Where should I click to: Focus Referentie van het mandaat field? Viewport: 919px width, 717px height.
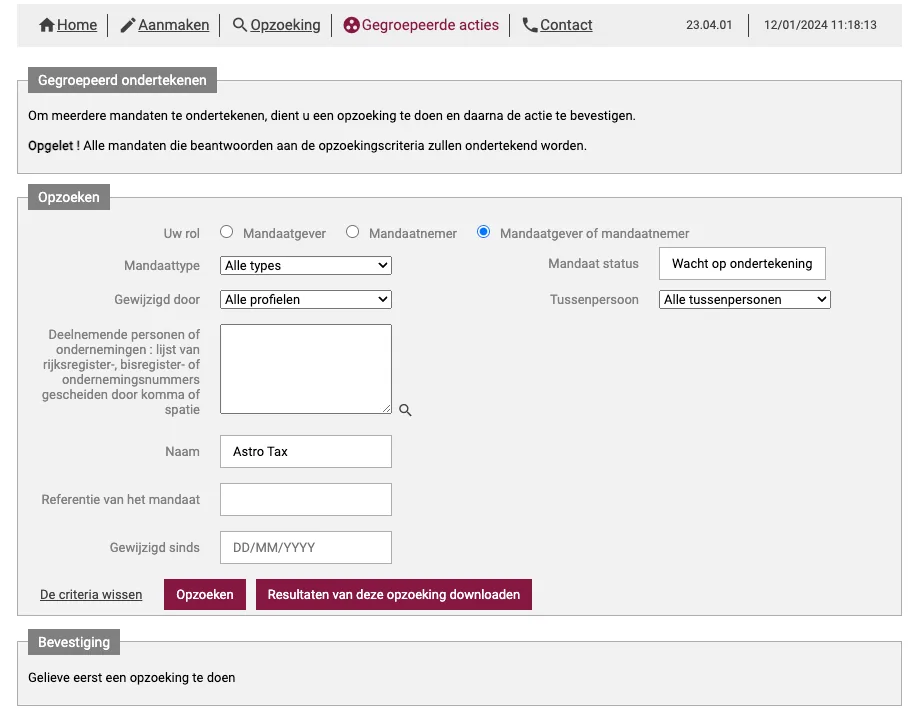point(306,499)
